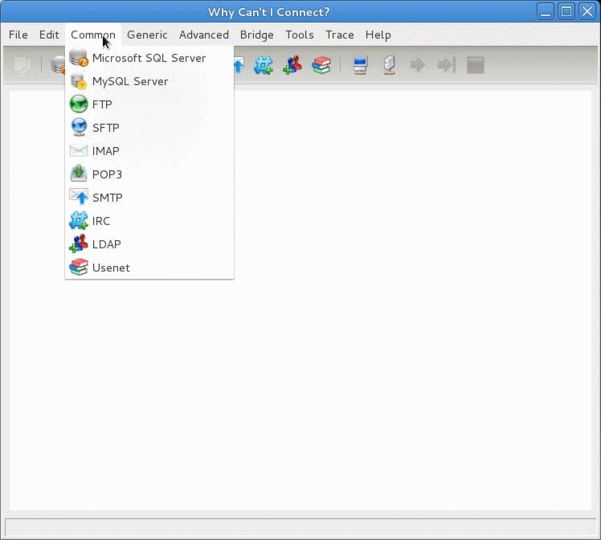Open the Advanced menu

point(204,35)
